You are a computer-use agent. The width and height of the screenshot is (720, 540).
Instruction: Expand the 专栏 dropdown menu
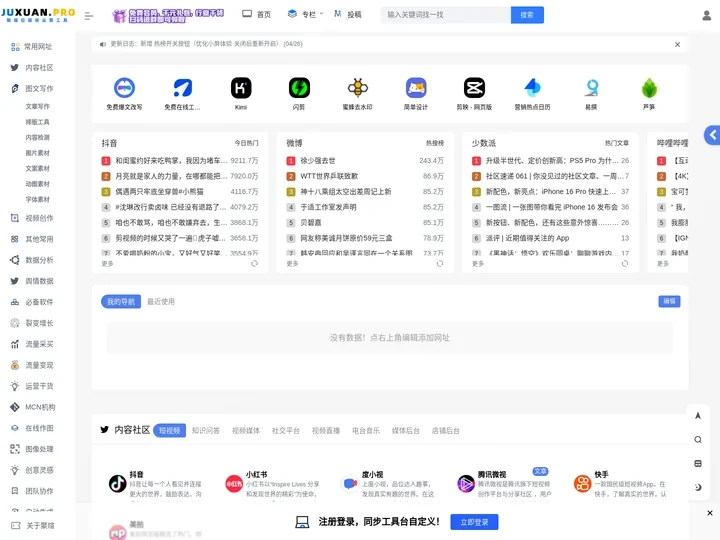coord(305,14)
